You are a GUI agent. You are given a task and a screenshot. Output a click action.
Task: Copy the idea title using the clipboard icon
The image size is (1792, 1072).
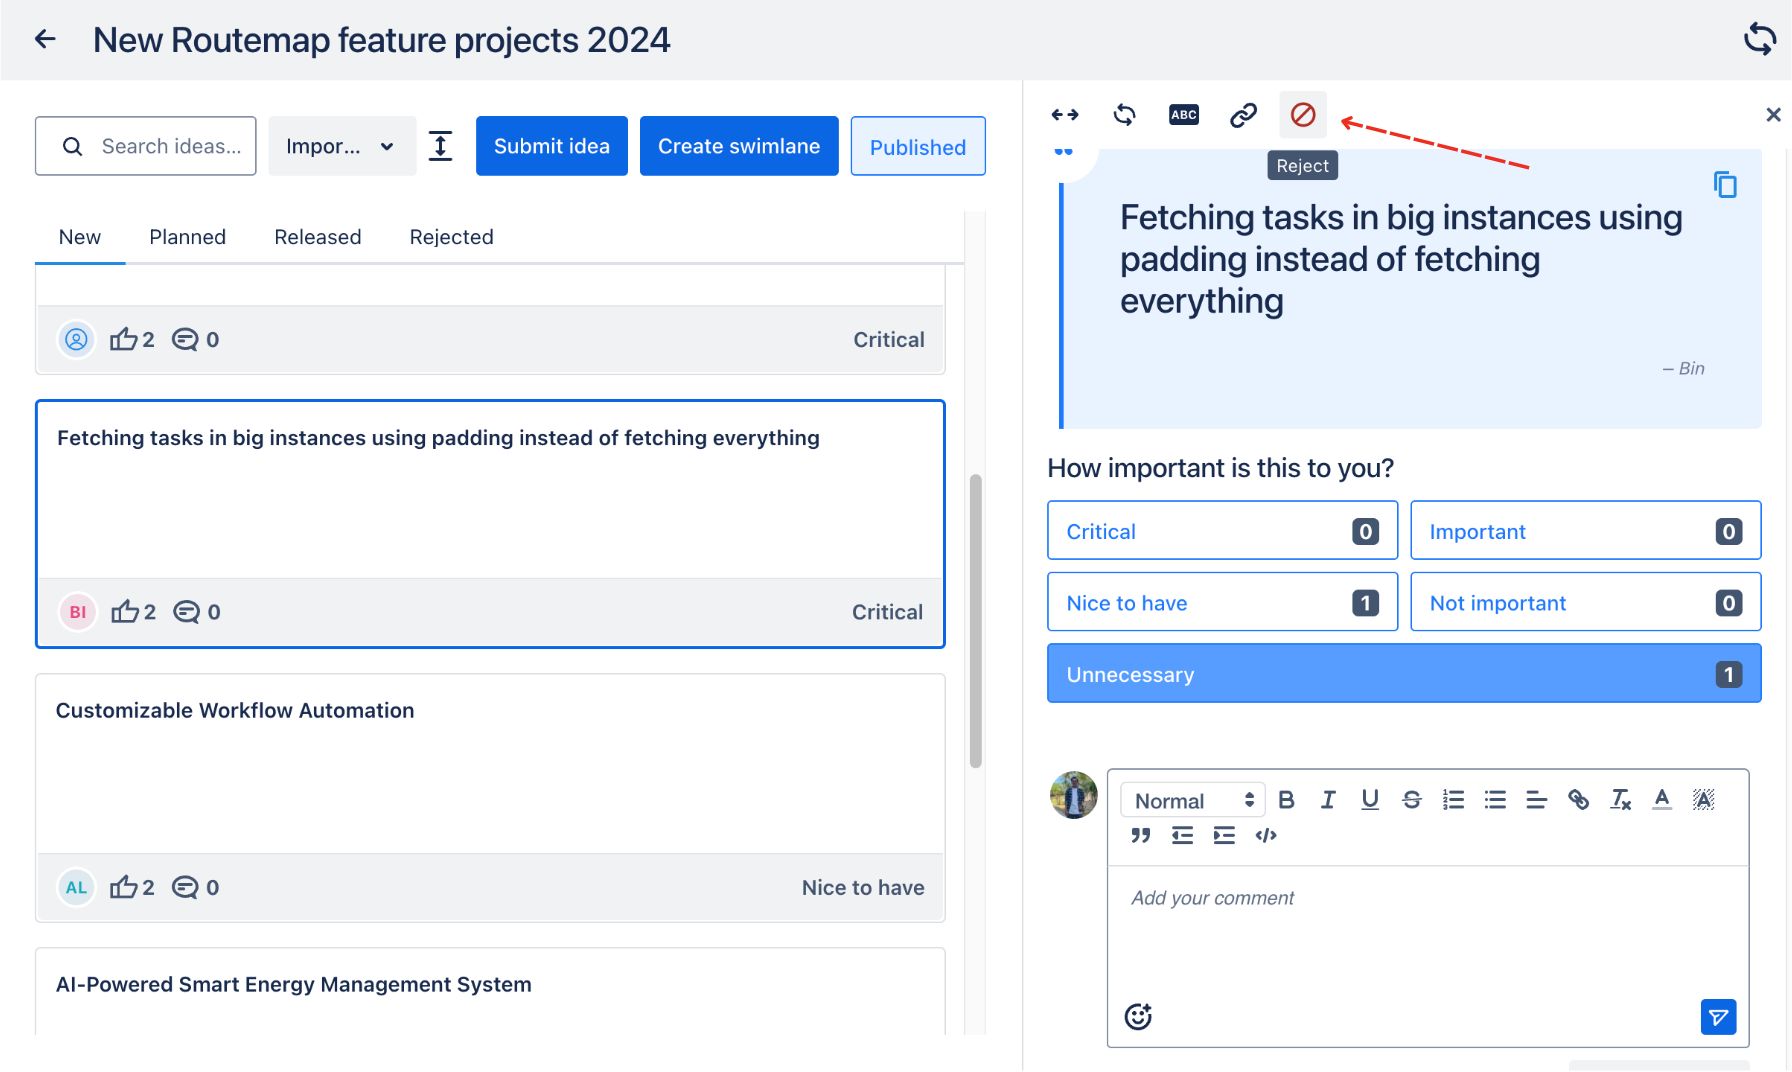click(x=1725, y=185)
